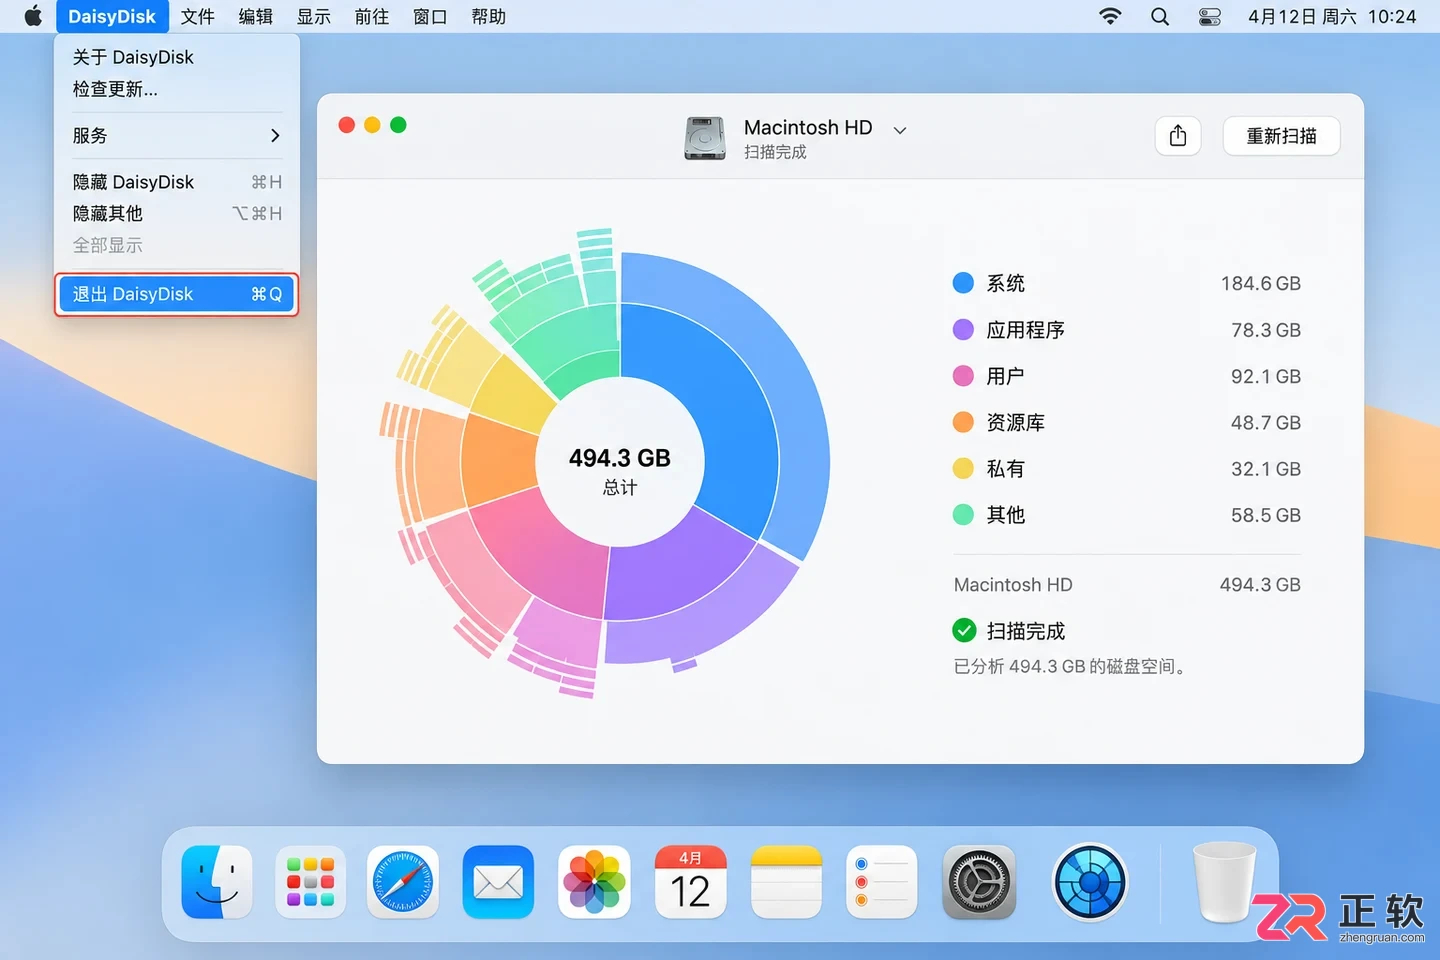Open the Trash in the Dock
The image size is (1440, 960).
pos(1224,881)
